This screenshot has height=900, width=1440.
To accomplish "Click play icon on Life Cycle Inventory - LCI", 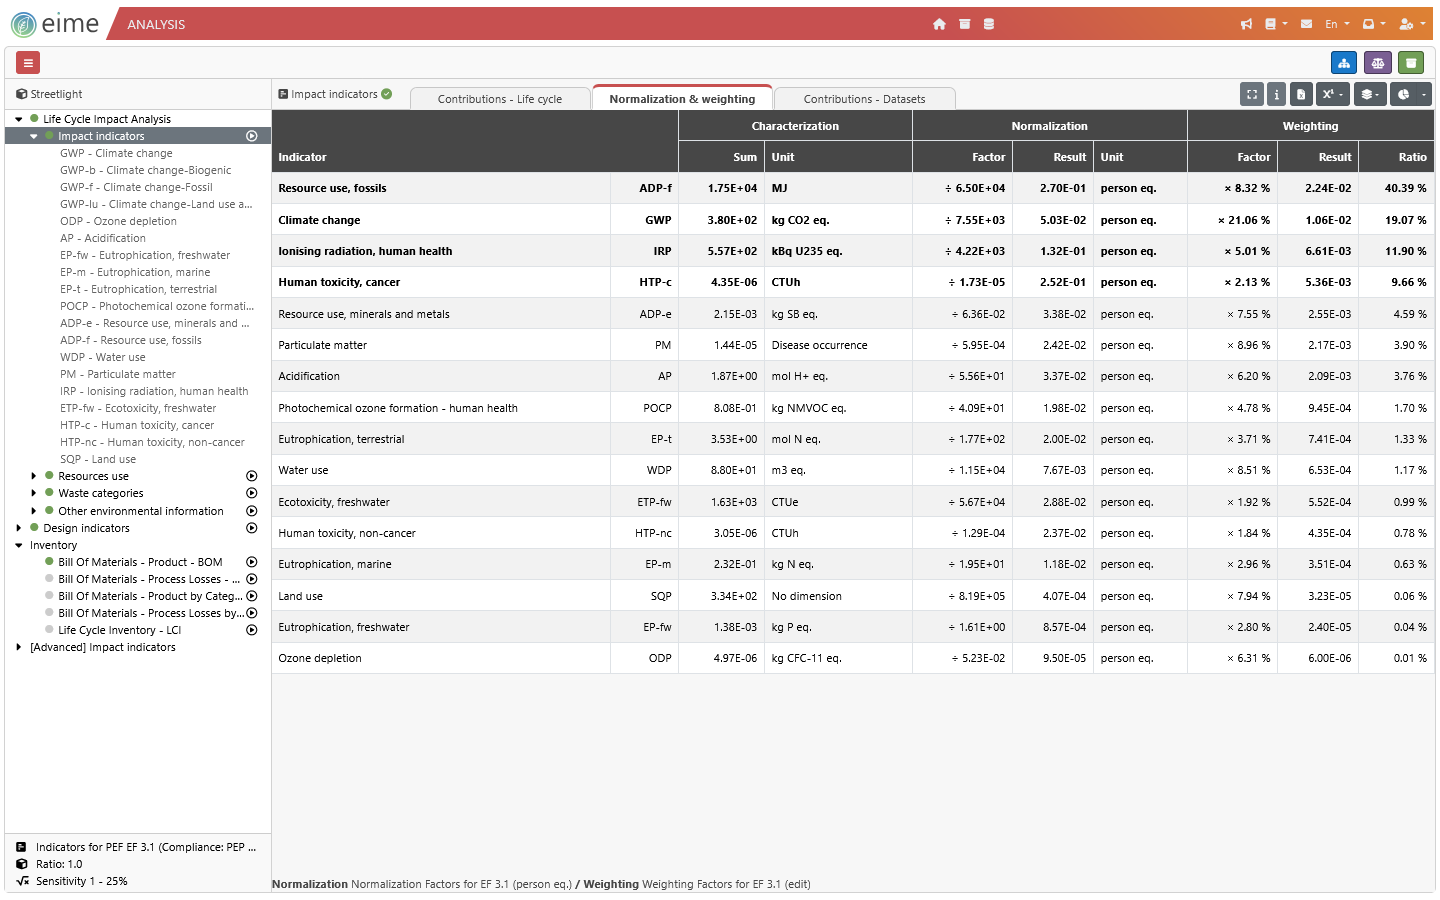I will pyautogui.click(x=252, y=630).
